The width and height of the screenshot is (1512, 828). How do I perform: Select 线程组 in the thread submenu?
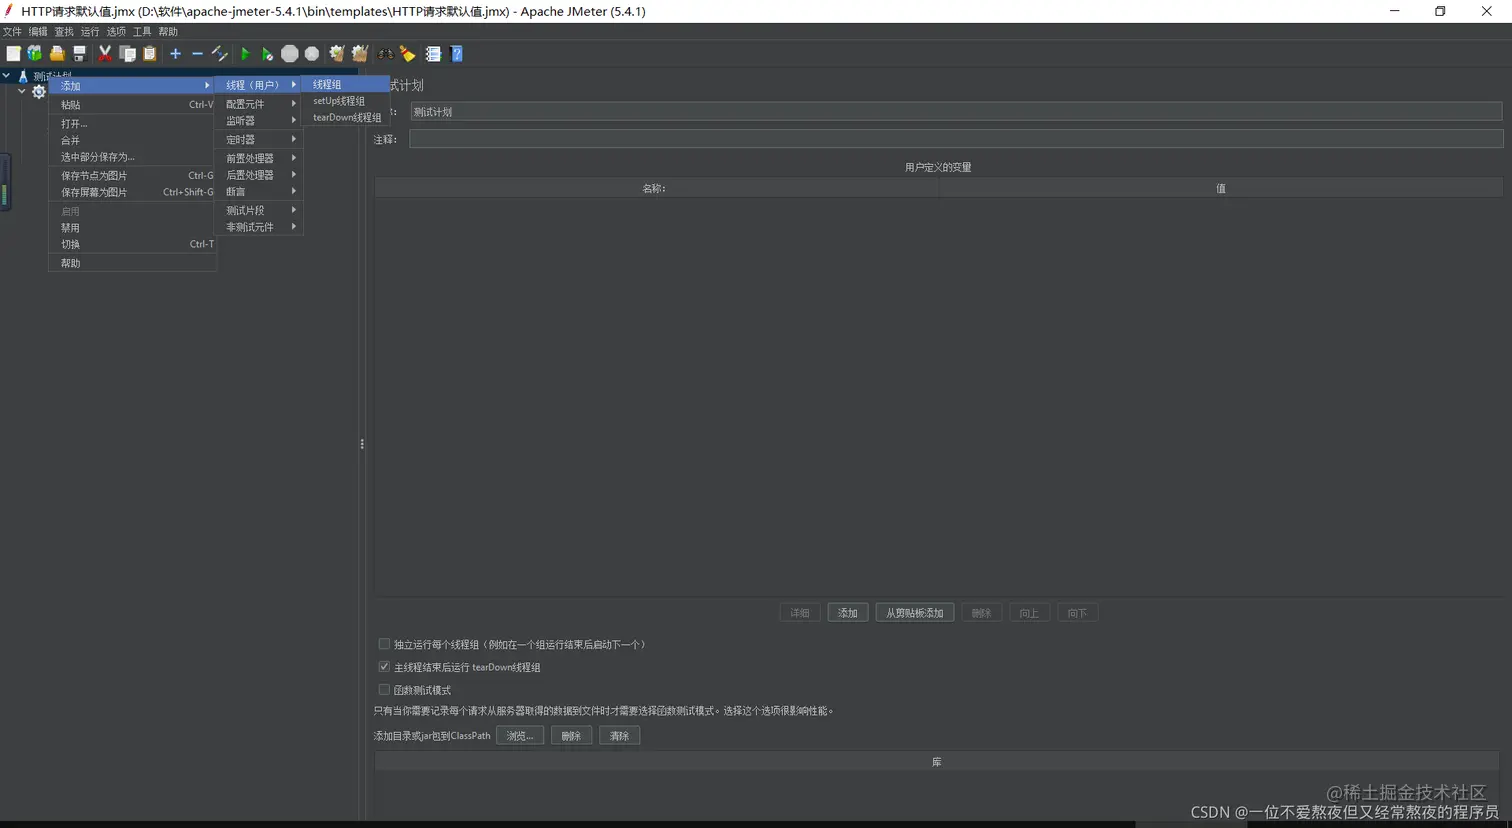point(346,85)
